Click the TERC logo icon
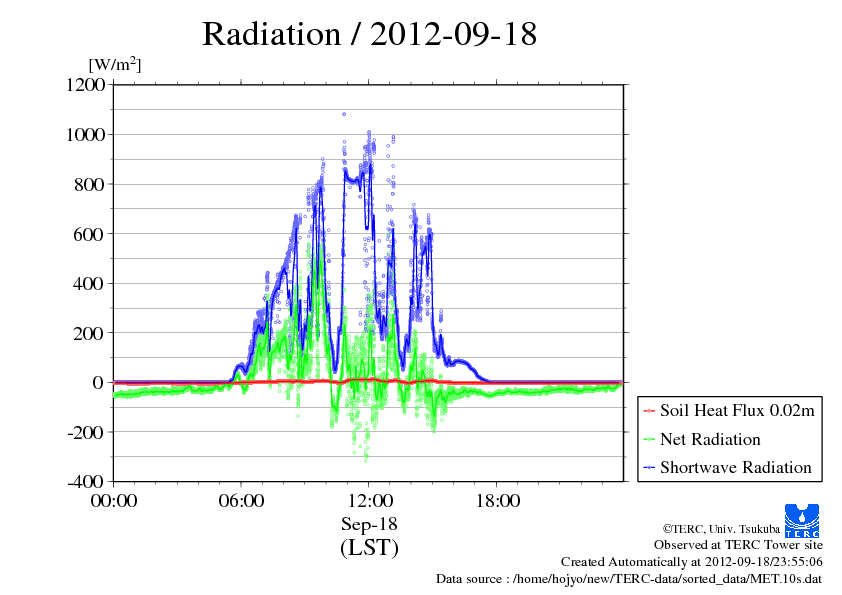 tap(802, 520)
